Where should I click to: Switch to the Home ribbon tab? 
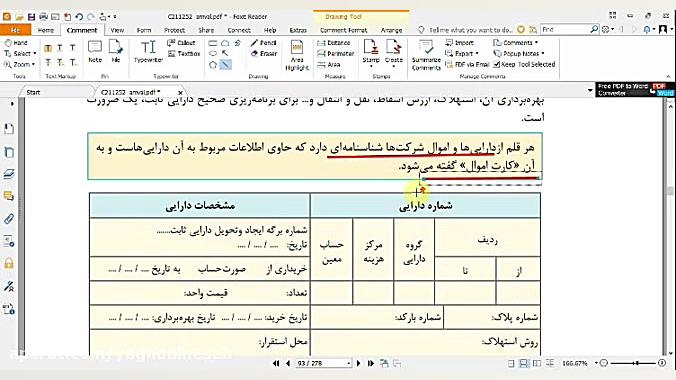point(46,30)
